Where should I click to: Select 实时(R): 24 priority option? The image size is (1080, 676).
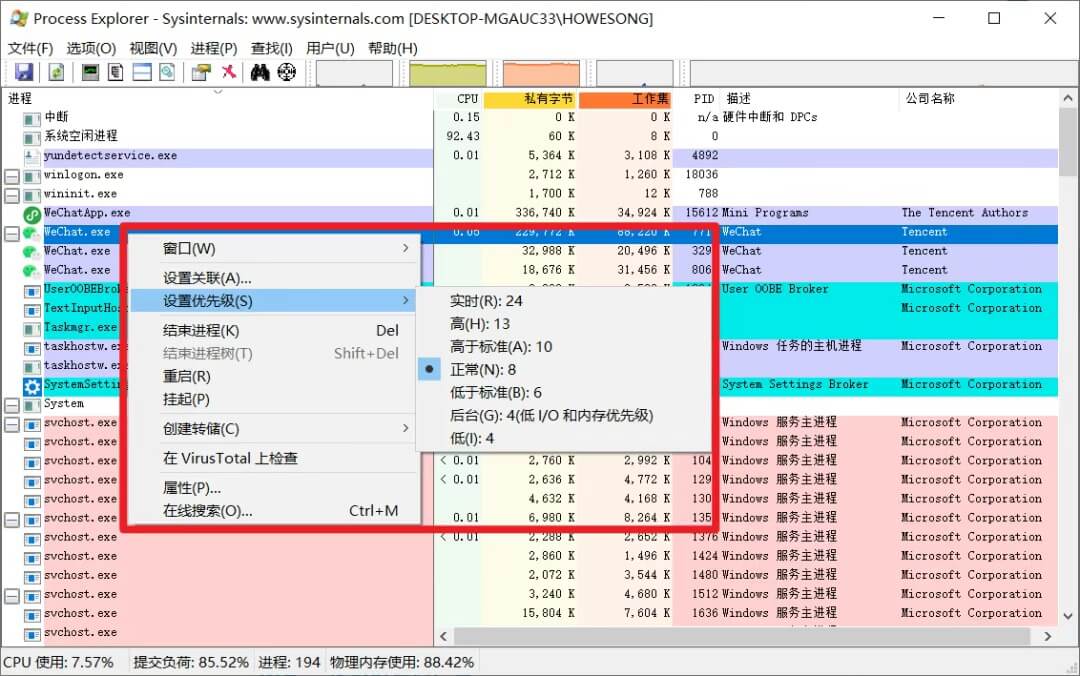[x=486, y=301]
